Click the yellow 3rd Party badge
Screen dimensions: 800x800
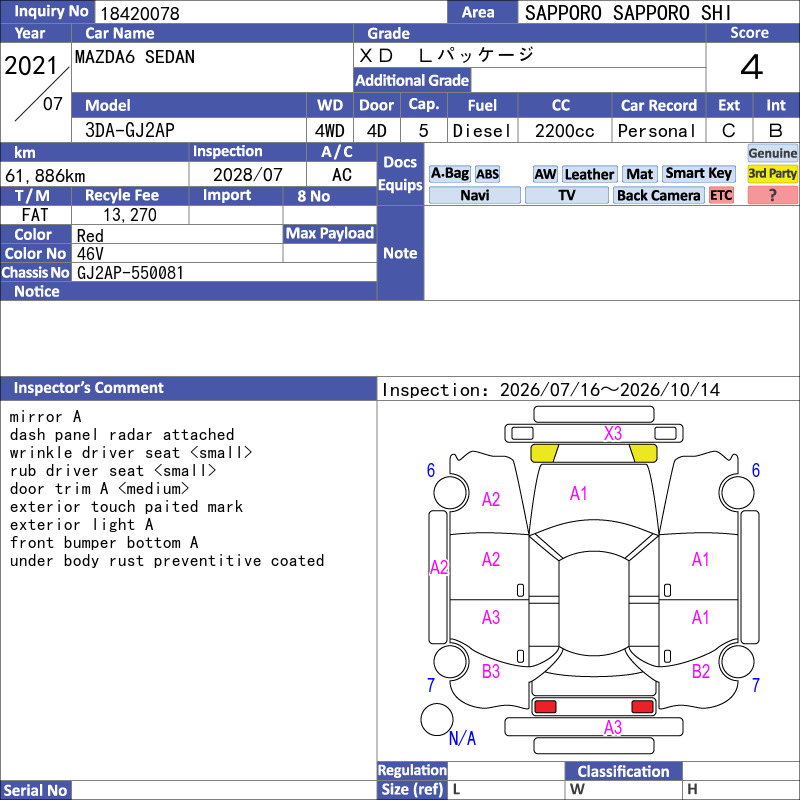pyautogui.click(x=772, y=174)
